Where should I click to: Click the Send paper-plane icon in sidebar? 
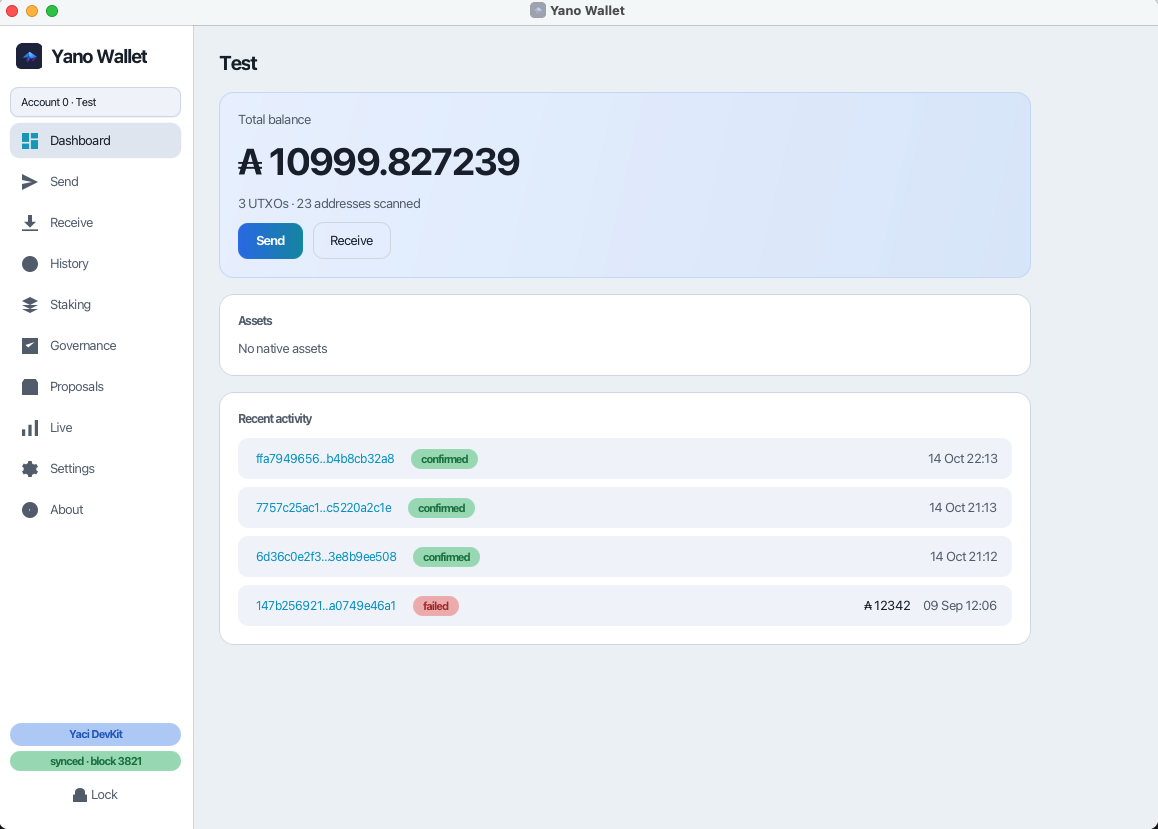tap(30, 182)
